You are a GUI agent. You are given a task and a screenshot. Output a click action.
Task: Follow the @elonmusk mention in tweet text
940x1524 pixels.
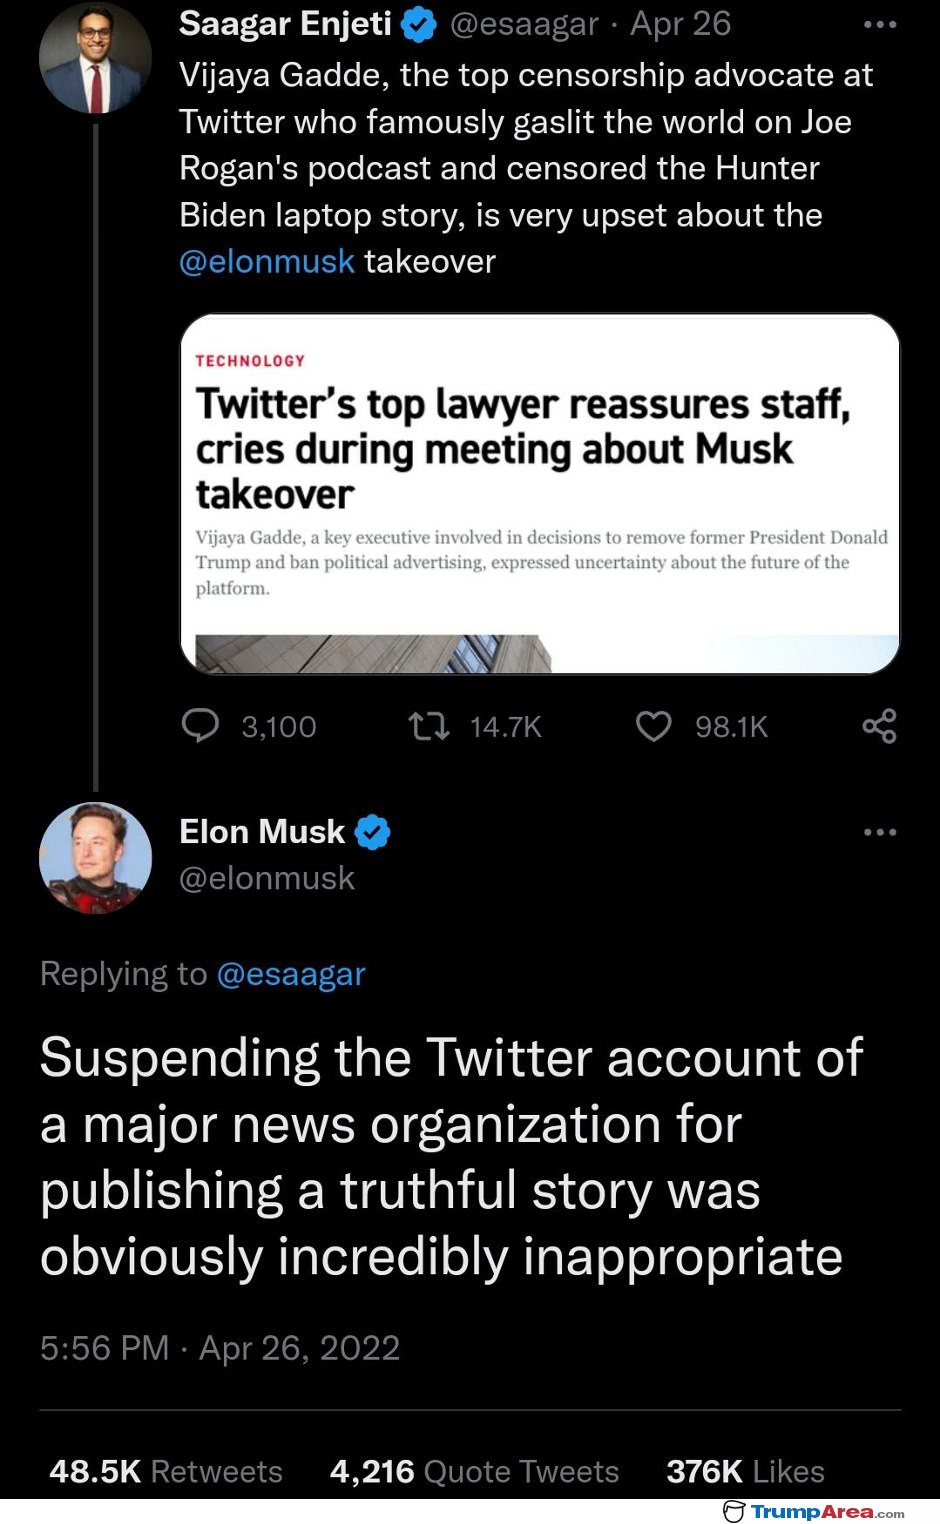(x=267, y=261)
